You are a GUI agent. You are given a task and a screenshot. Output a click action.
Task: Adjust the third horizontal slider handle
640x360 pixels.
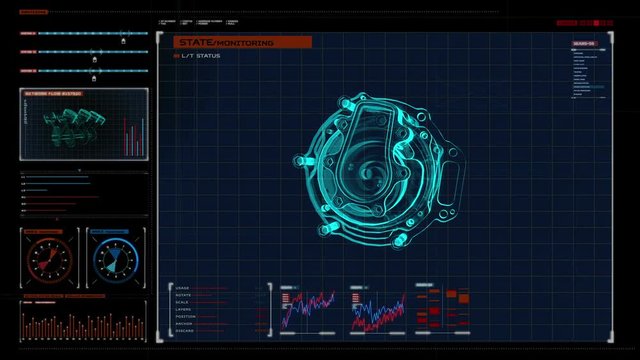95,71
